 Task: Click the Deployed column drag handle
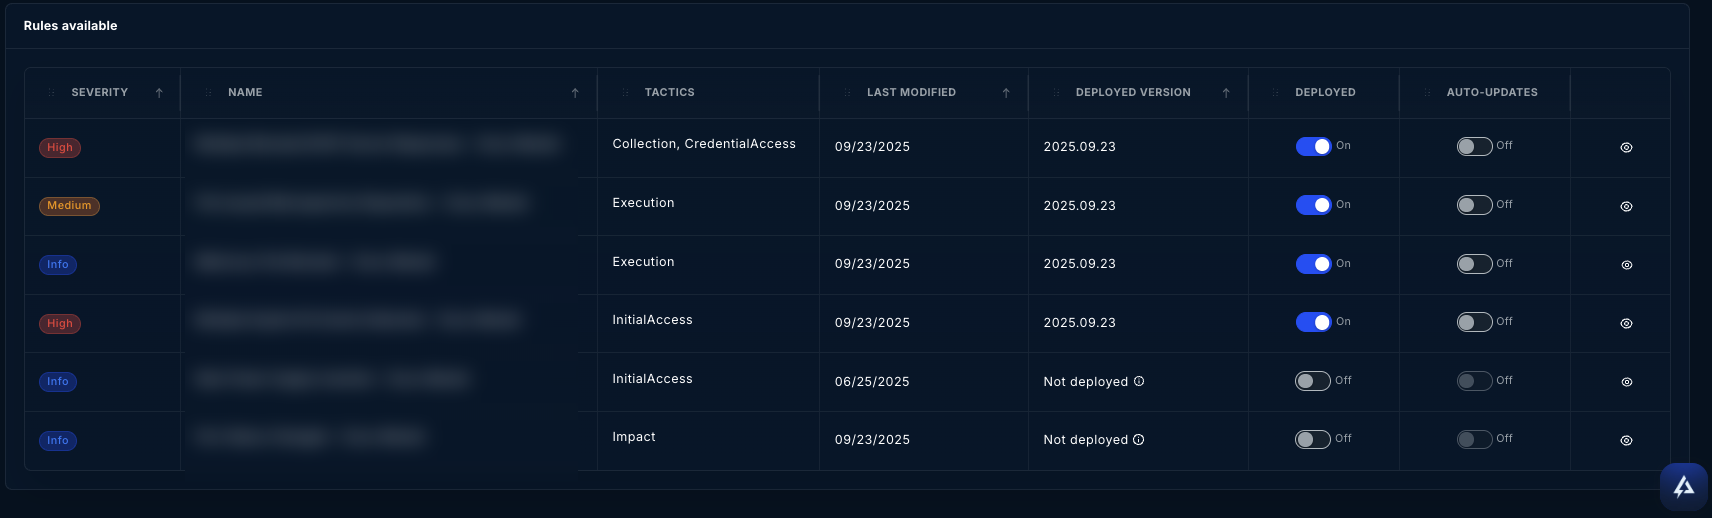click(1275, 93)
